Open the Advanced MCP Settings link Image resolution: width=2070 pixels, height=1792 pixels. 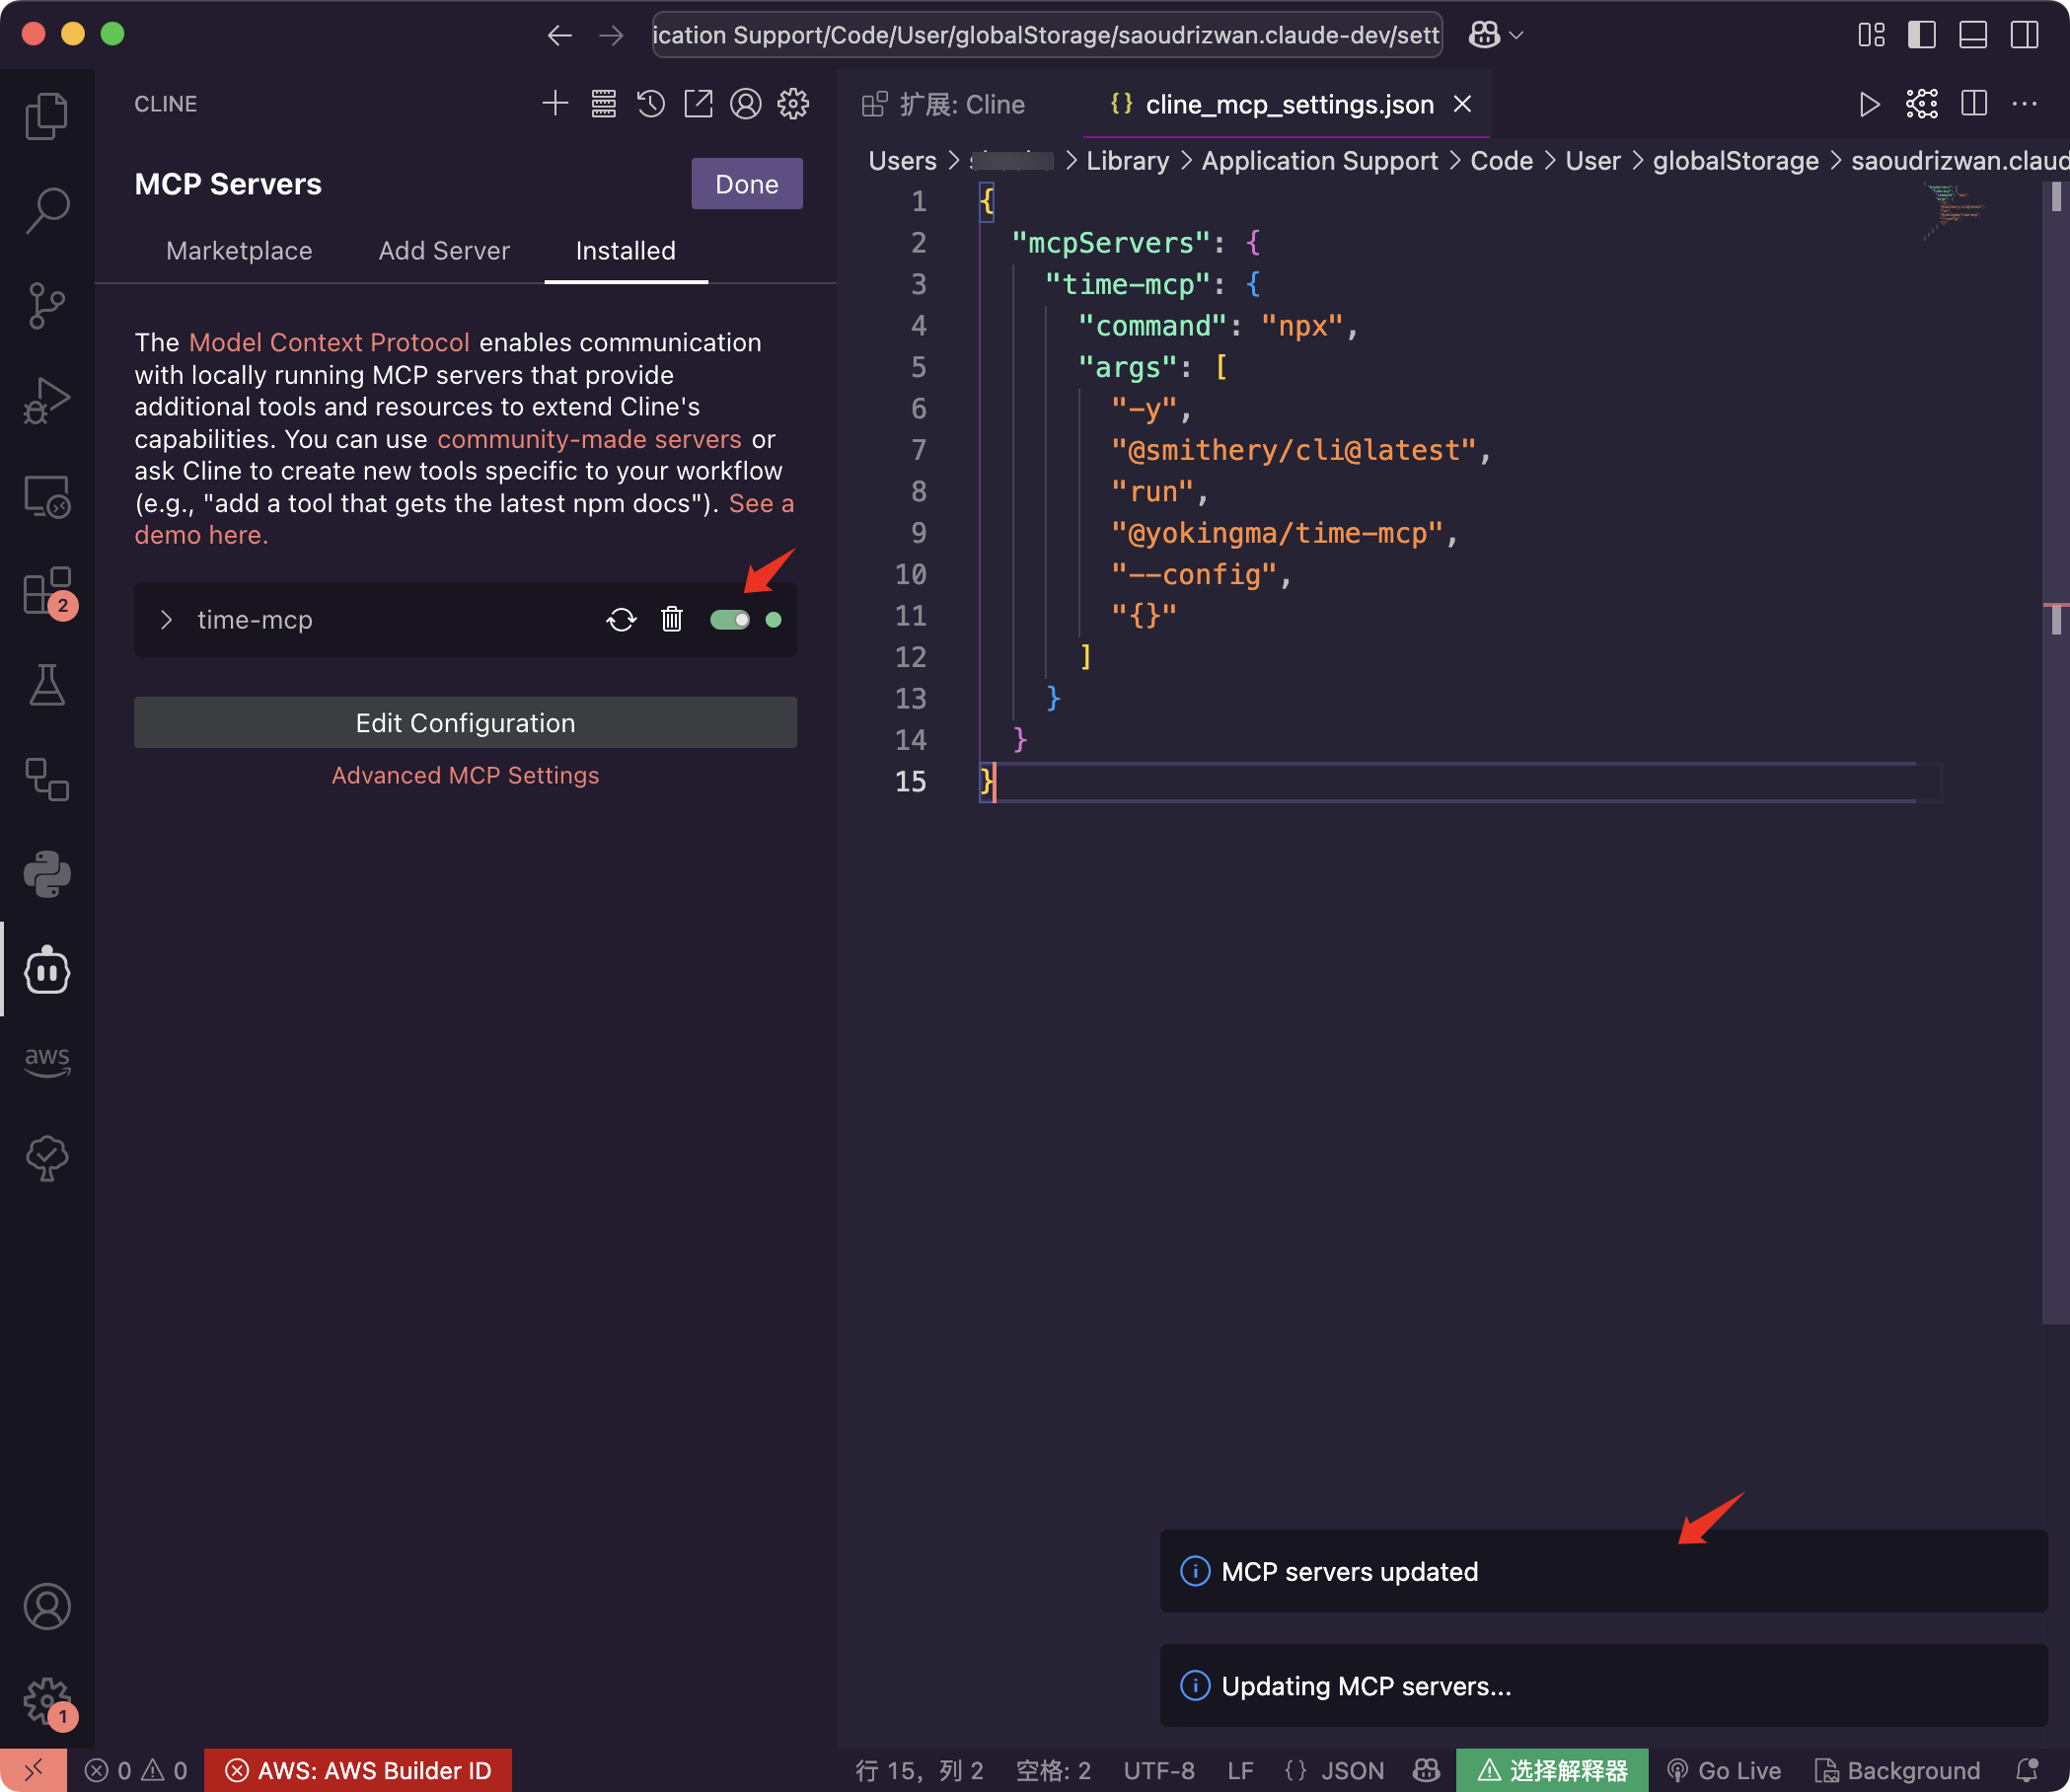pos(465,775)
